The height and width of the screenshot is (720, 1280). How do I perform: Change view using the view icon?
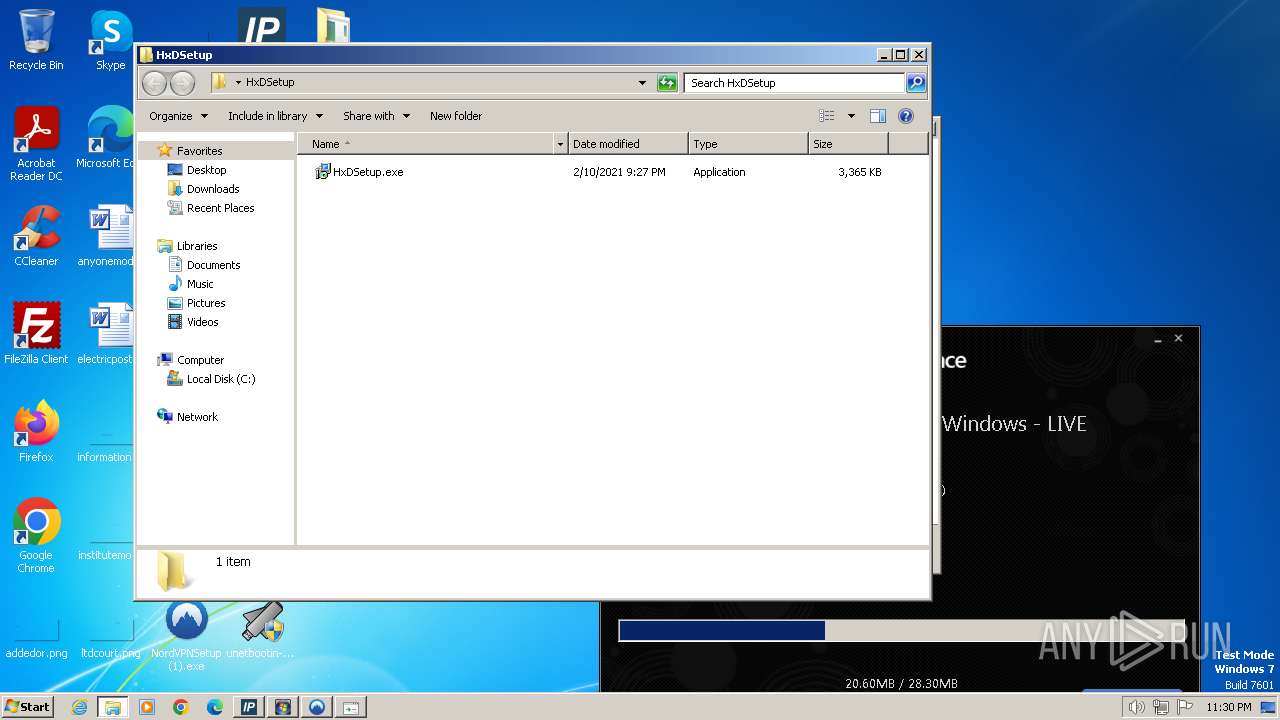pyautogui.click(x=826, y=116)
